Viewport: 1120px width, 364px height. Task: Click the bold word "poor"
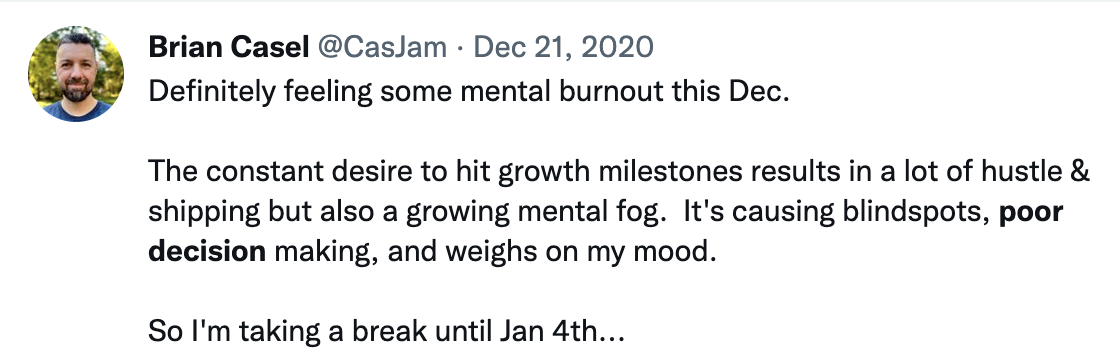point(1031,213)
